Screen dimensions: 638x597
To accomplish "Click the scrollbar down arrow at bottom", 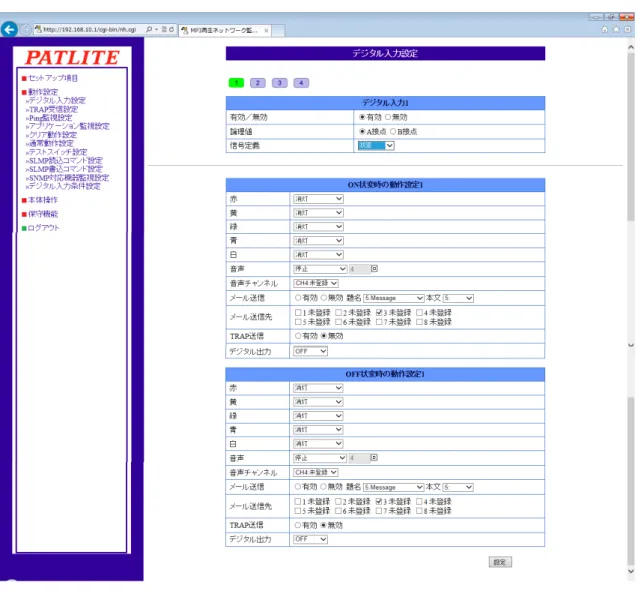I will (x=631, y=571).
